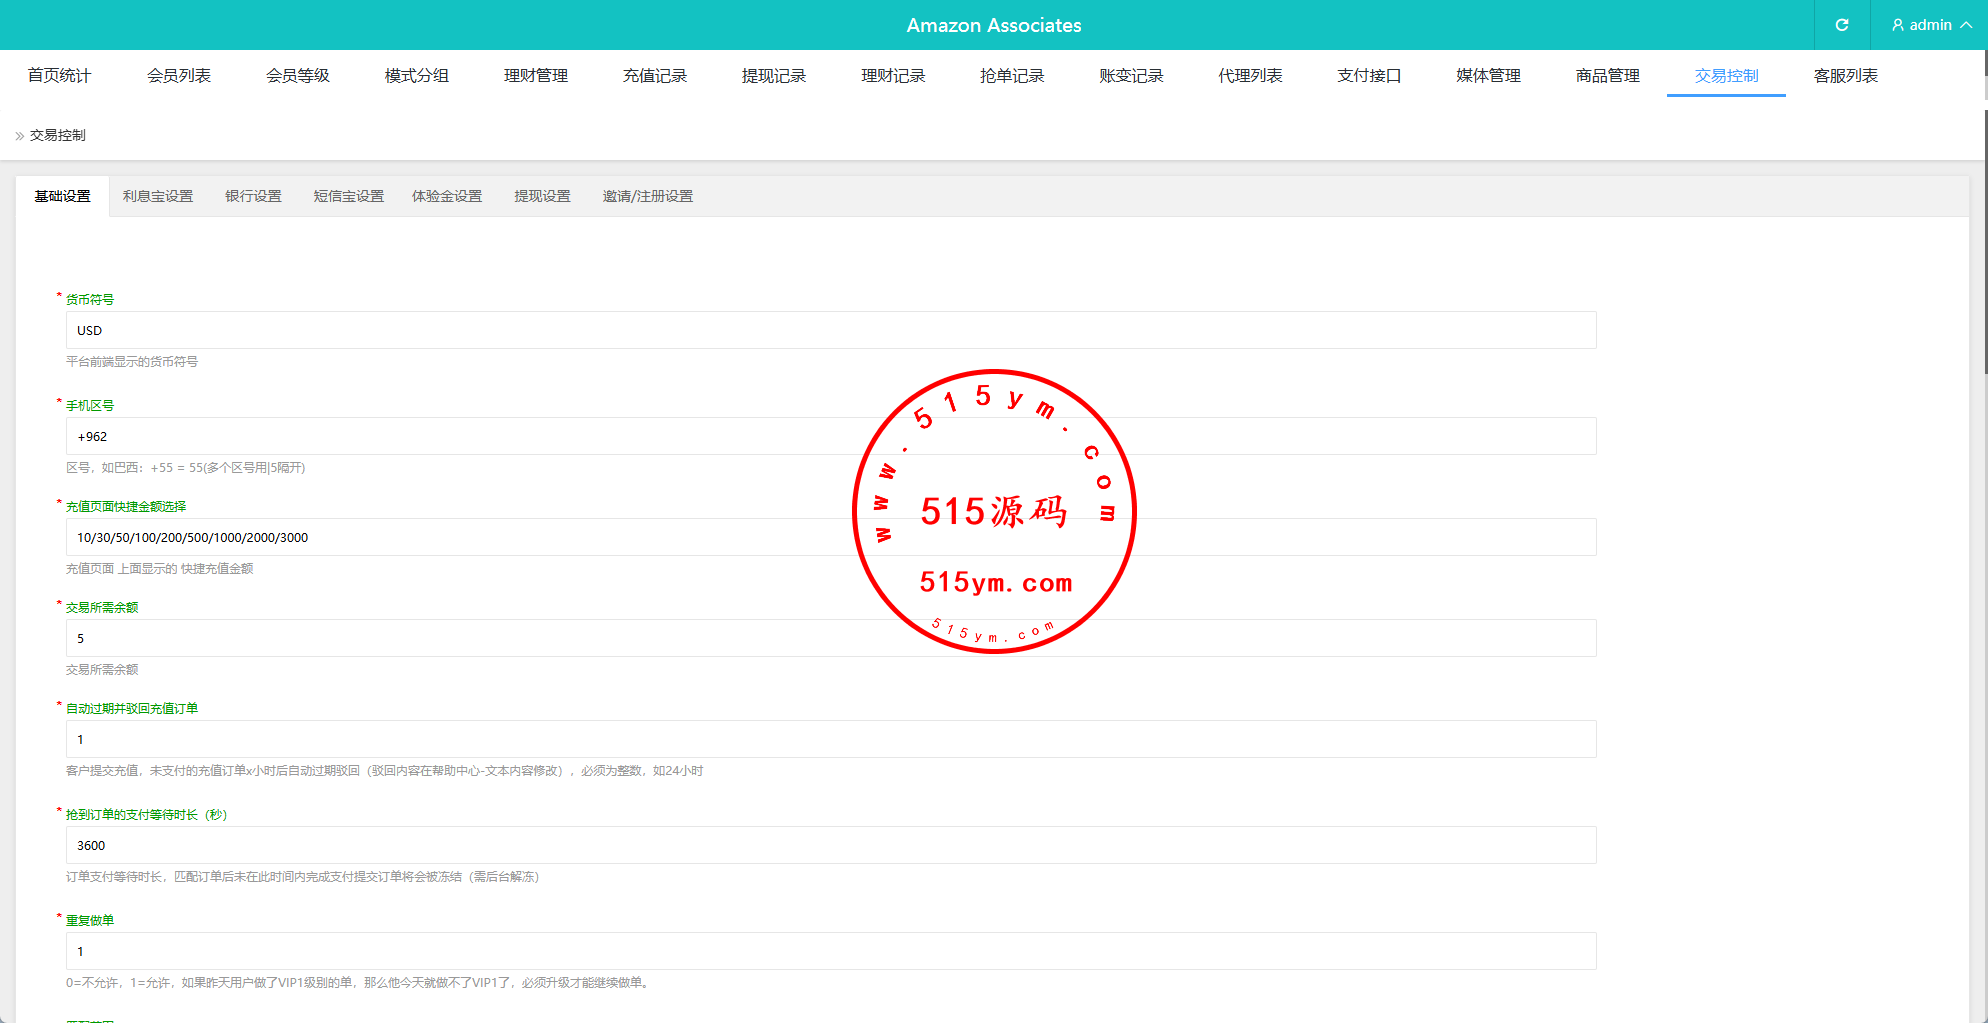Open the 客服列表 menu
This screenshot has height=1023, width=1988.
(1845, 76)
